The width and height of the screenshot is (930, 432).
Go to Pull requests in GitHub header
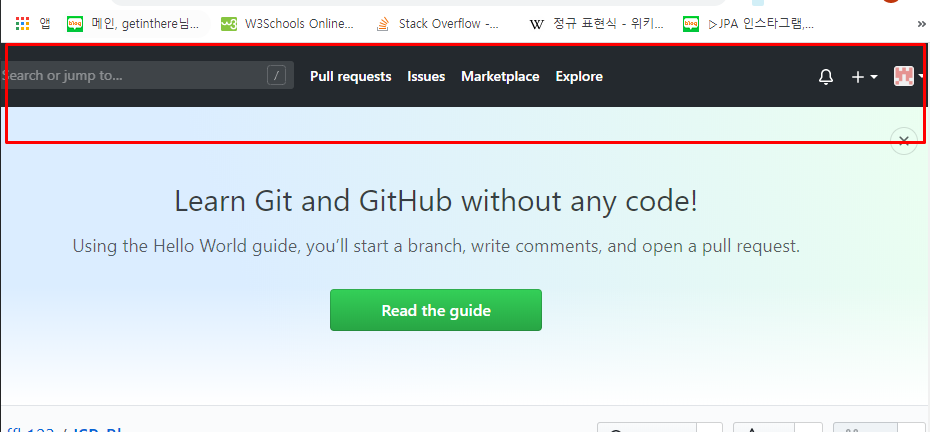[351, 77]
